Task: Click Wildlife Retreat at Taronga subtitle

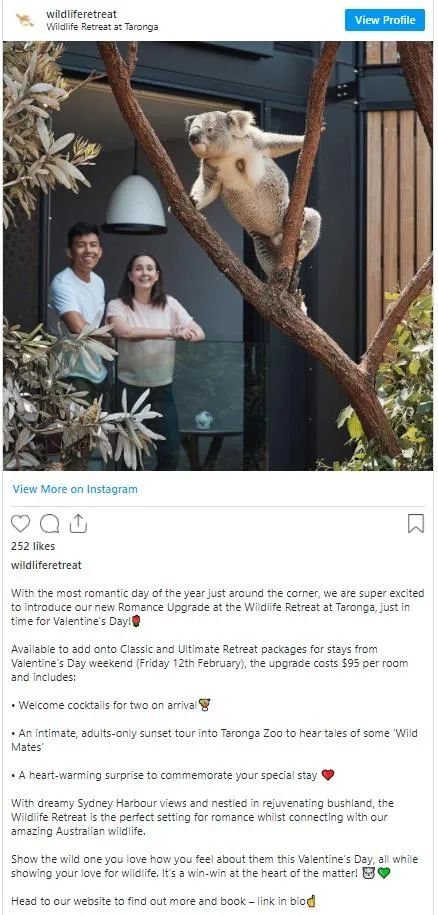Action: (102, 27)
